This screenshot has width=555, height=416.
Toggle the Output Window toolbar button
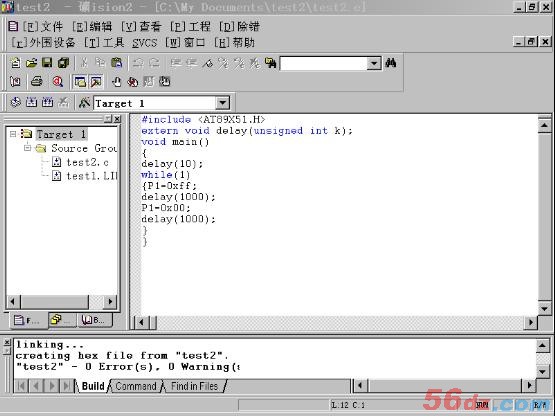(x=96, y=82)
